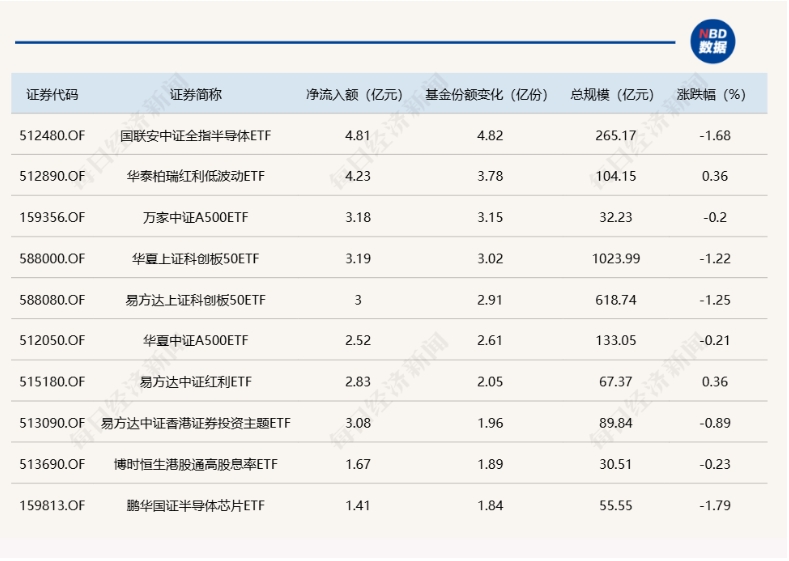This screenshot has height=561, width=789.
Task: Select the 净流入额（亿元） column header
Action: tap(354, 95)
